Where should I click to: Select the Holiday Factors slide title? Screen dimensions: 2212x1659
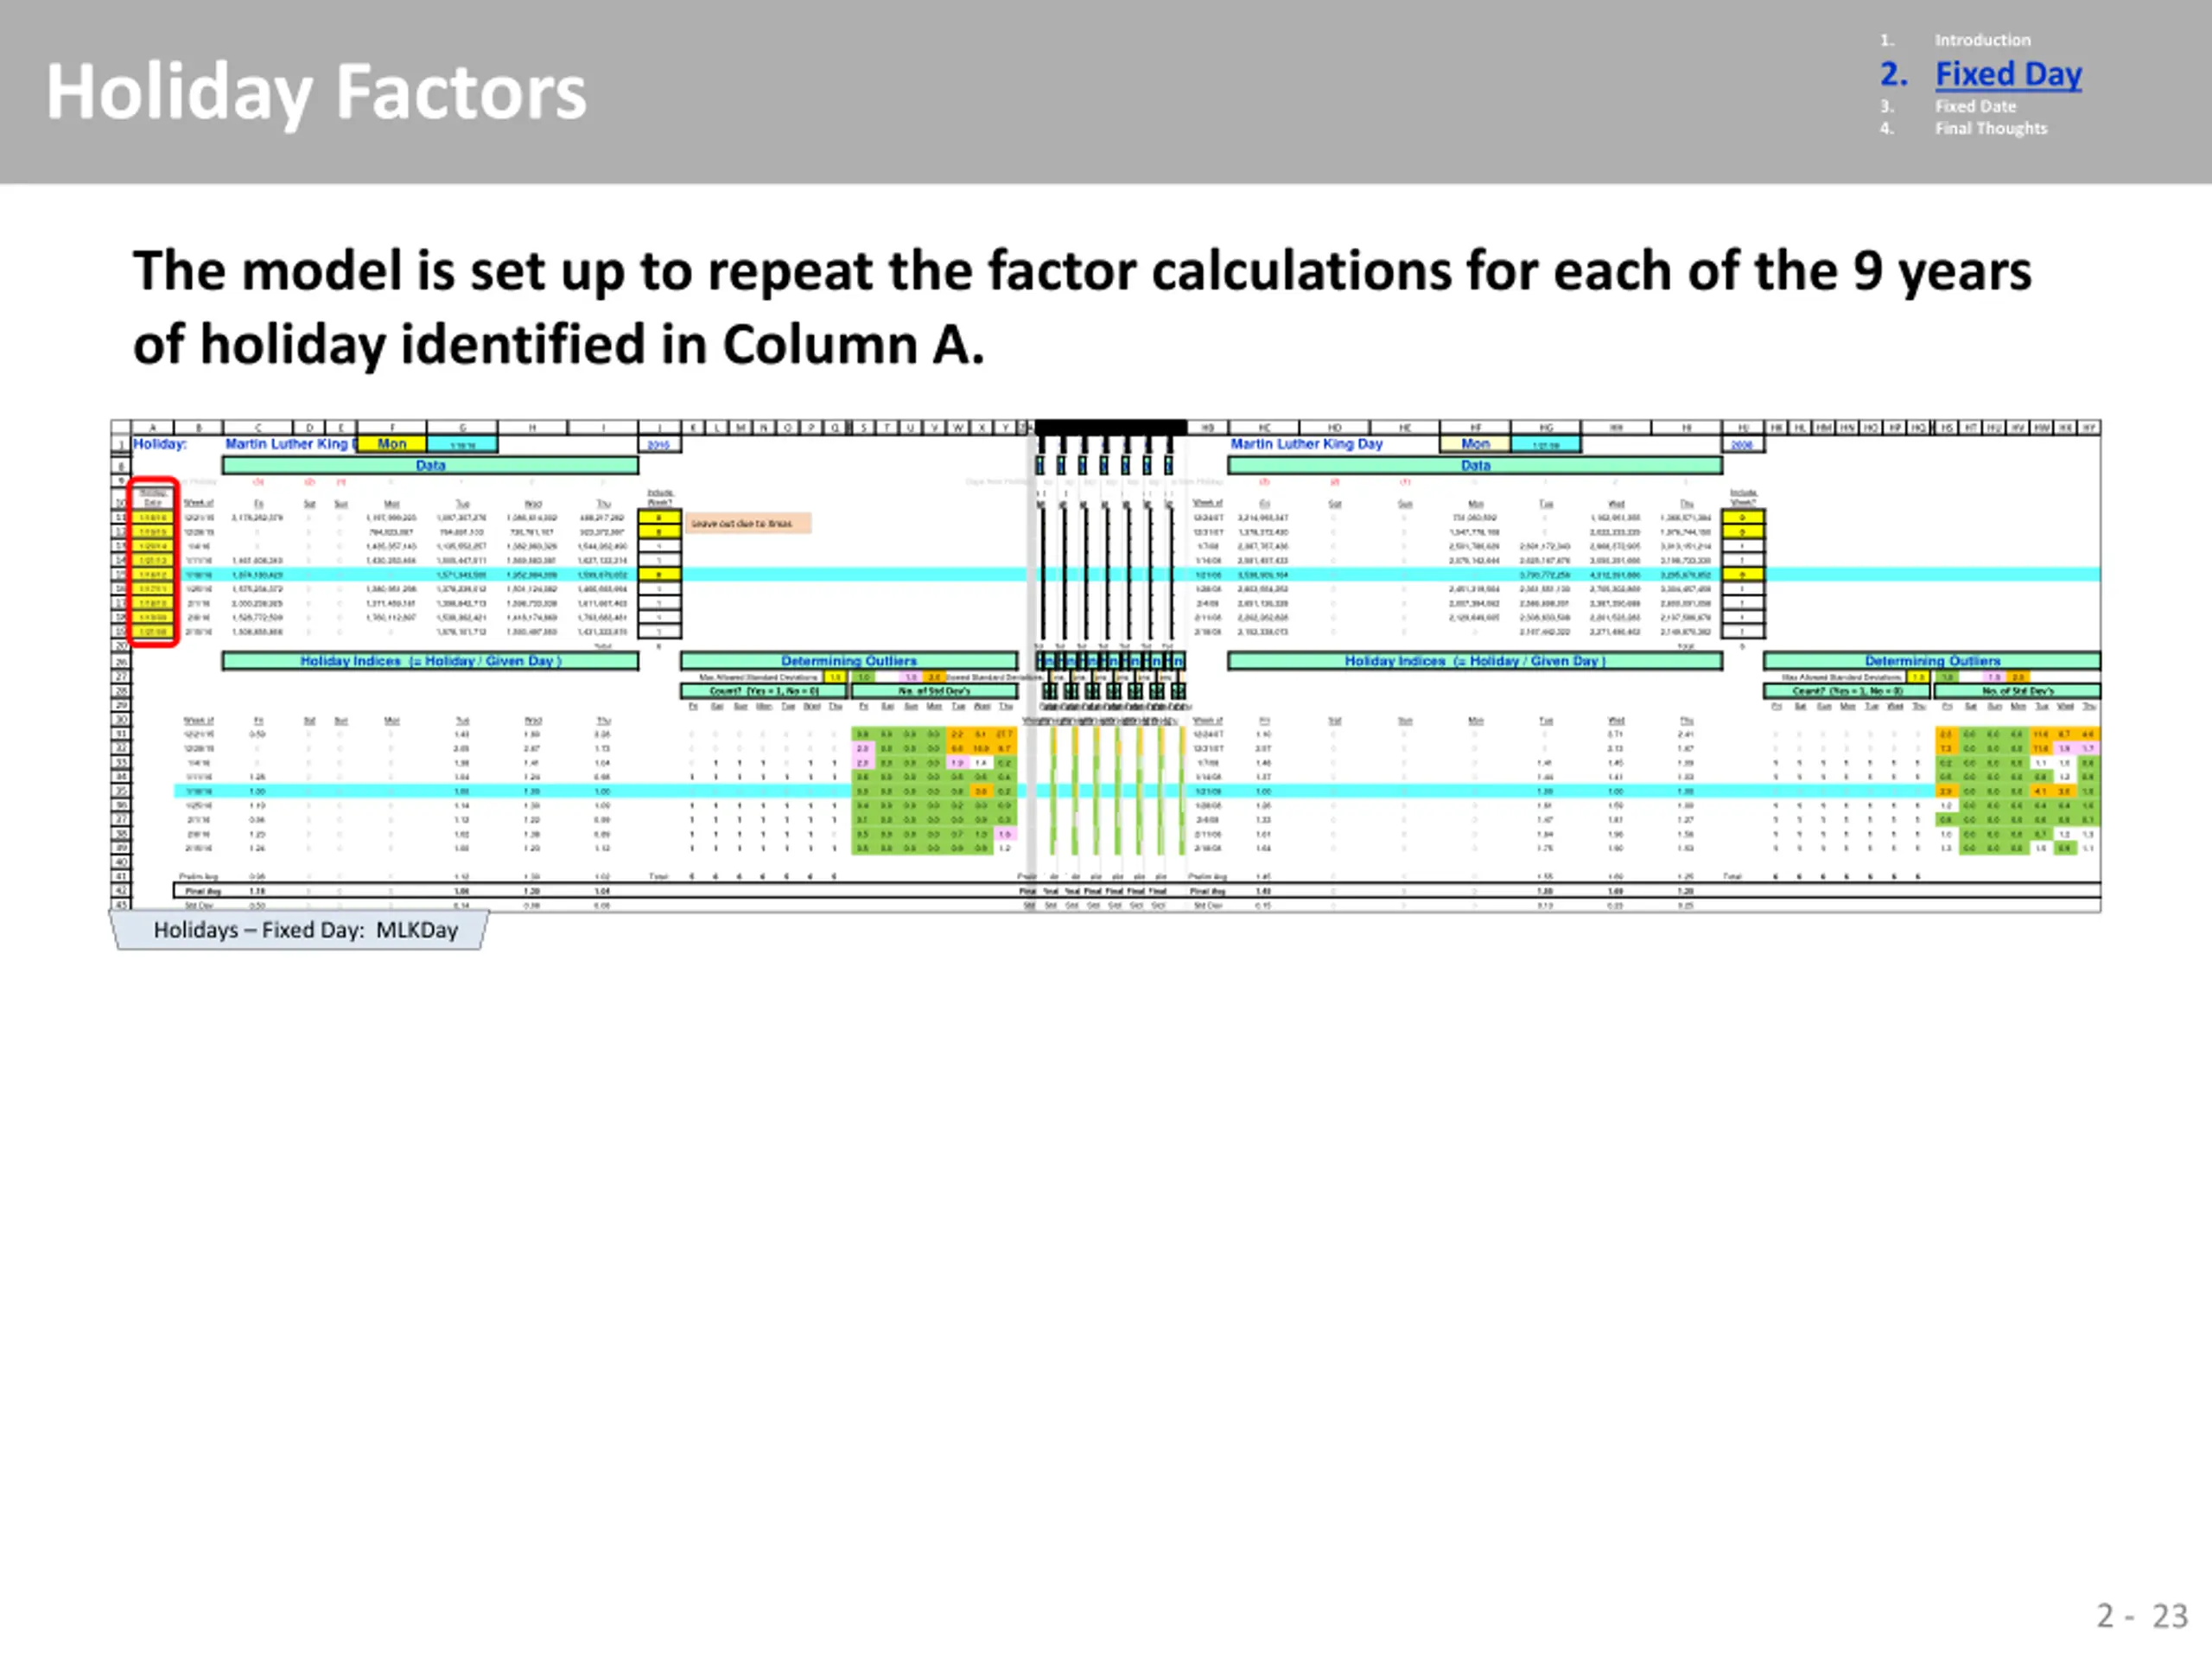coord(316,93)
